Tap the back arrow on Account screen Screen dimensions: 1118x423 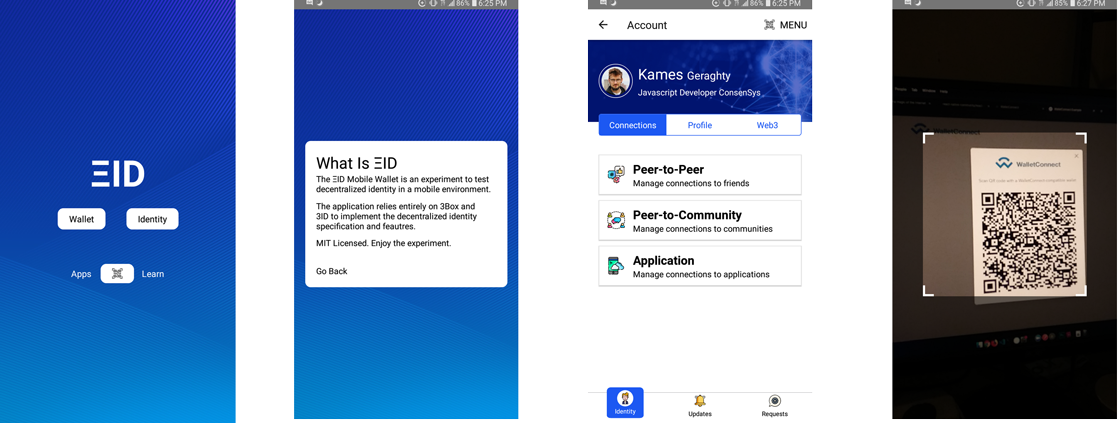[x=603, y=25]
